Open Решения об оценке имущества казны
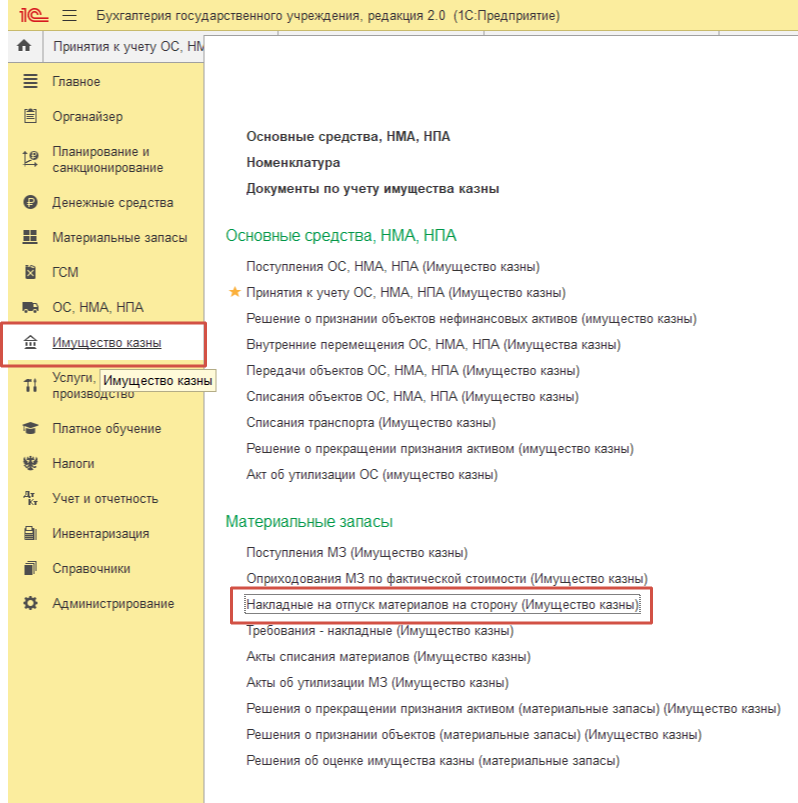This screenshot has width=798, height=803. (x=433, y=760)
